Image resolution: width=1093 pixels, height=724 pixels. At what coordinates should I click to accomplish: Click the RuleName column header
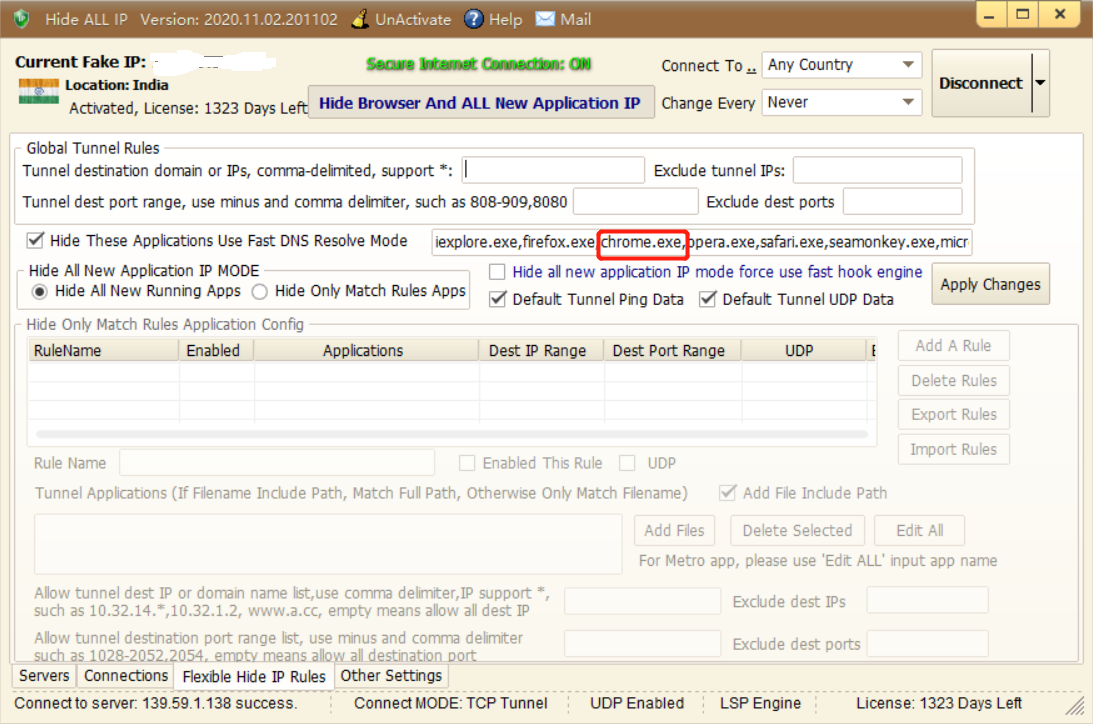103,351
